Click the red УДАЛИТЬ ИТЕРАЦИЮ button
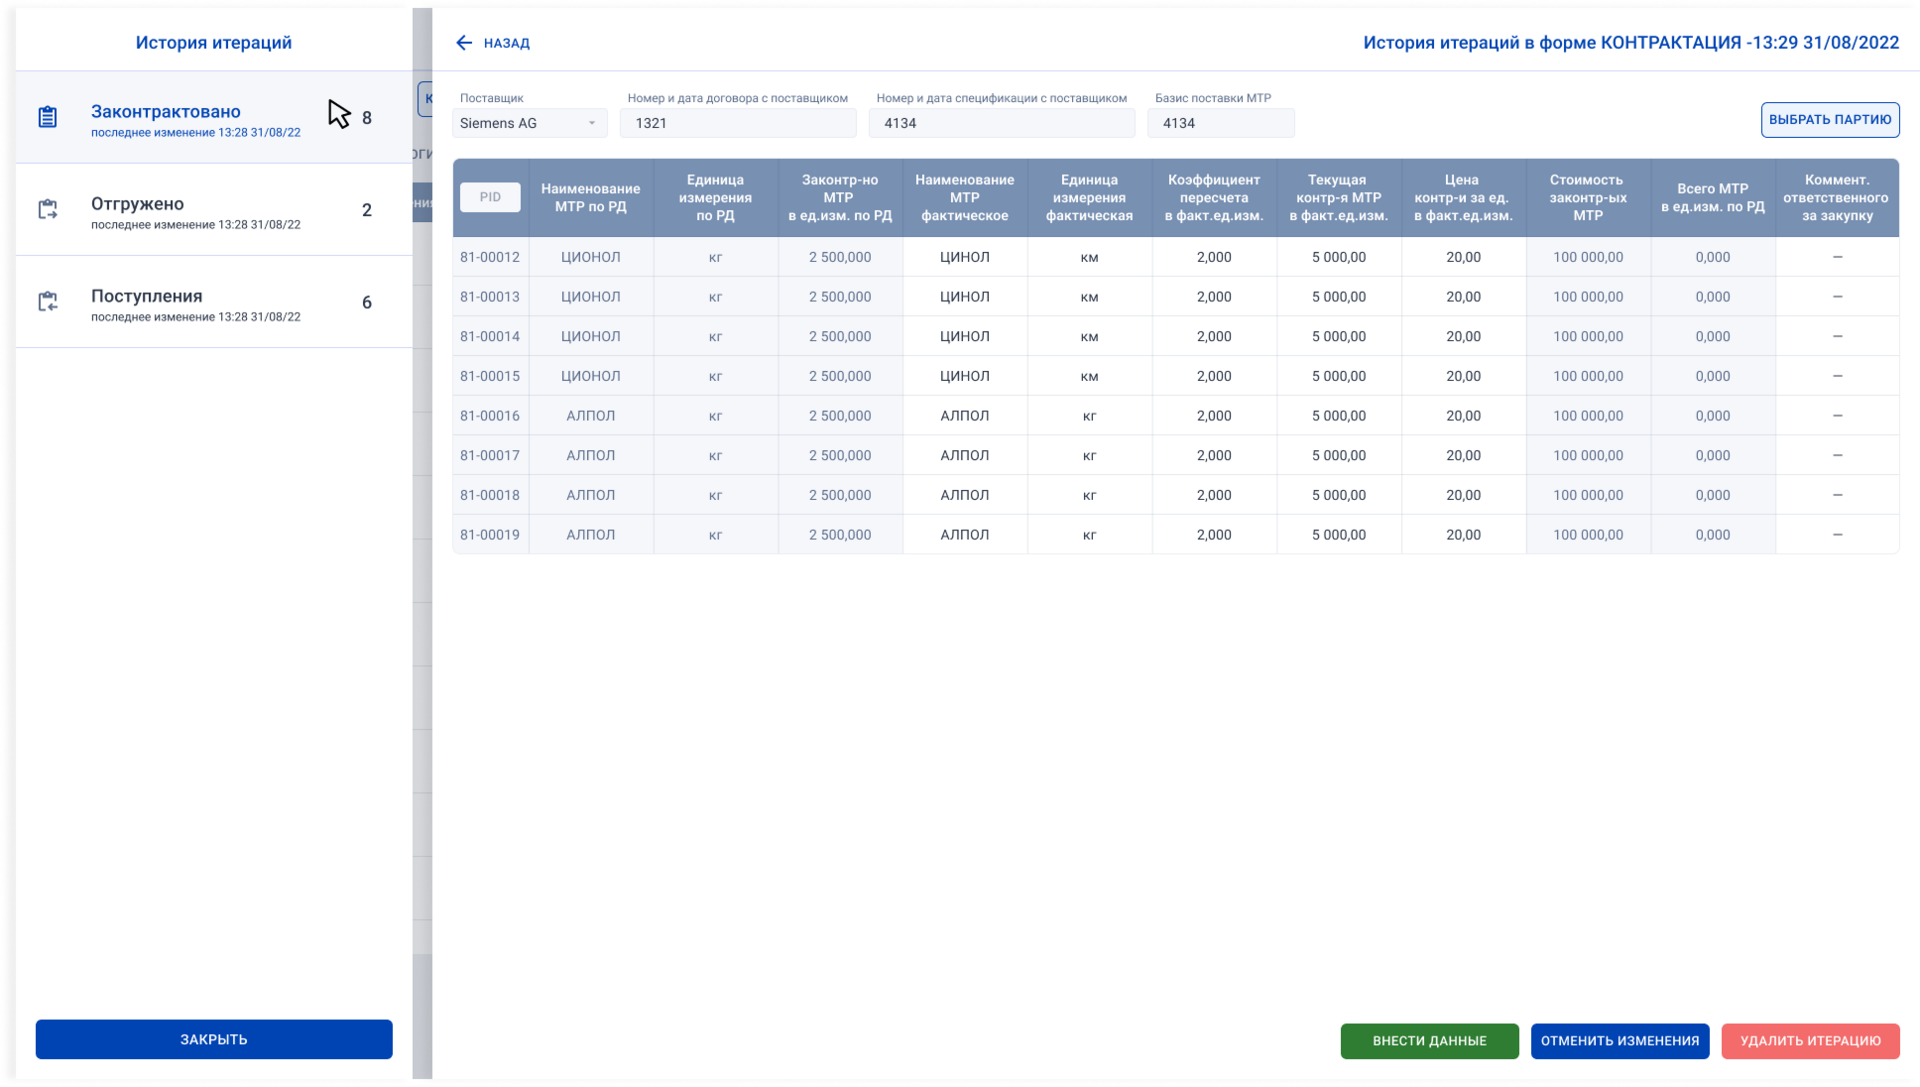Screen dimensions: 1920x1087 (1811, 1041)
